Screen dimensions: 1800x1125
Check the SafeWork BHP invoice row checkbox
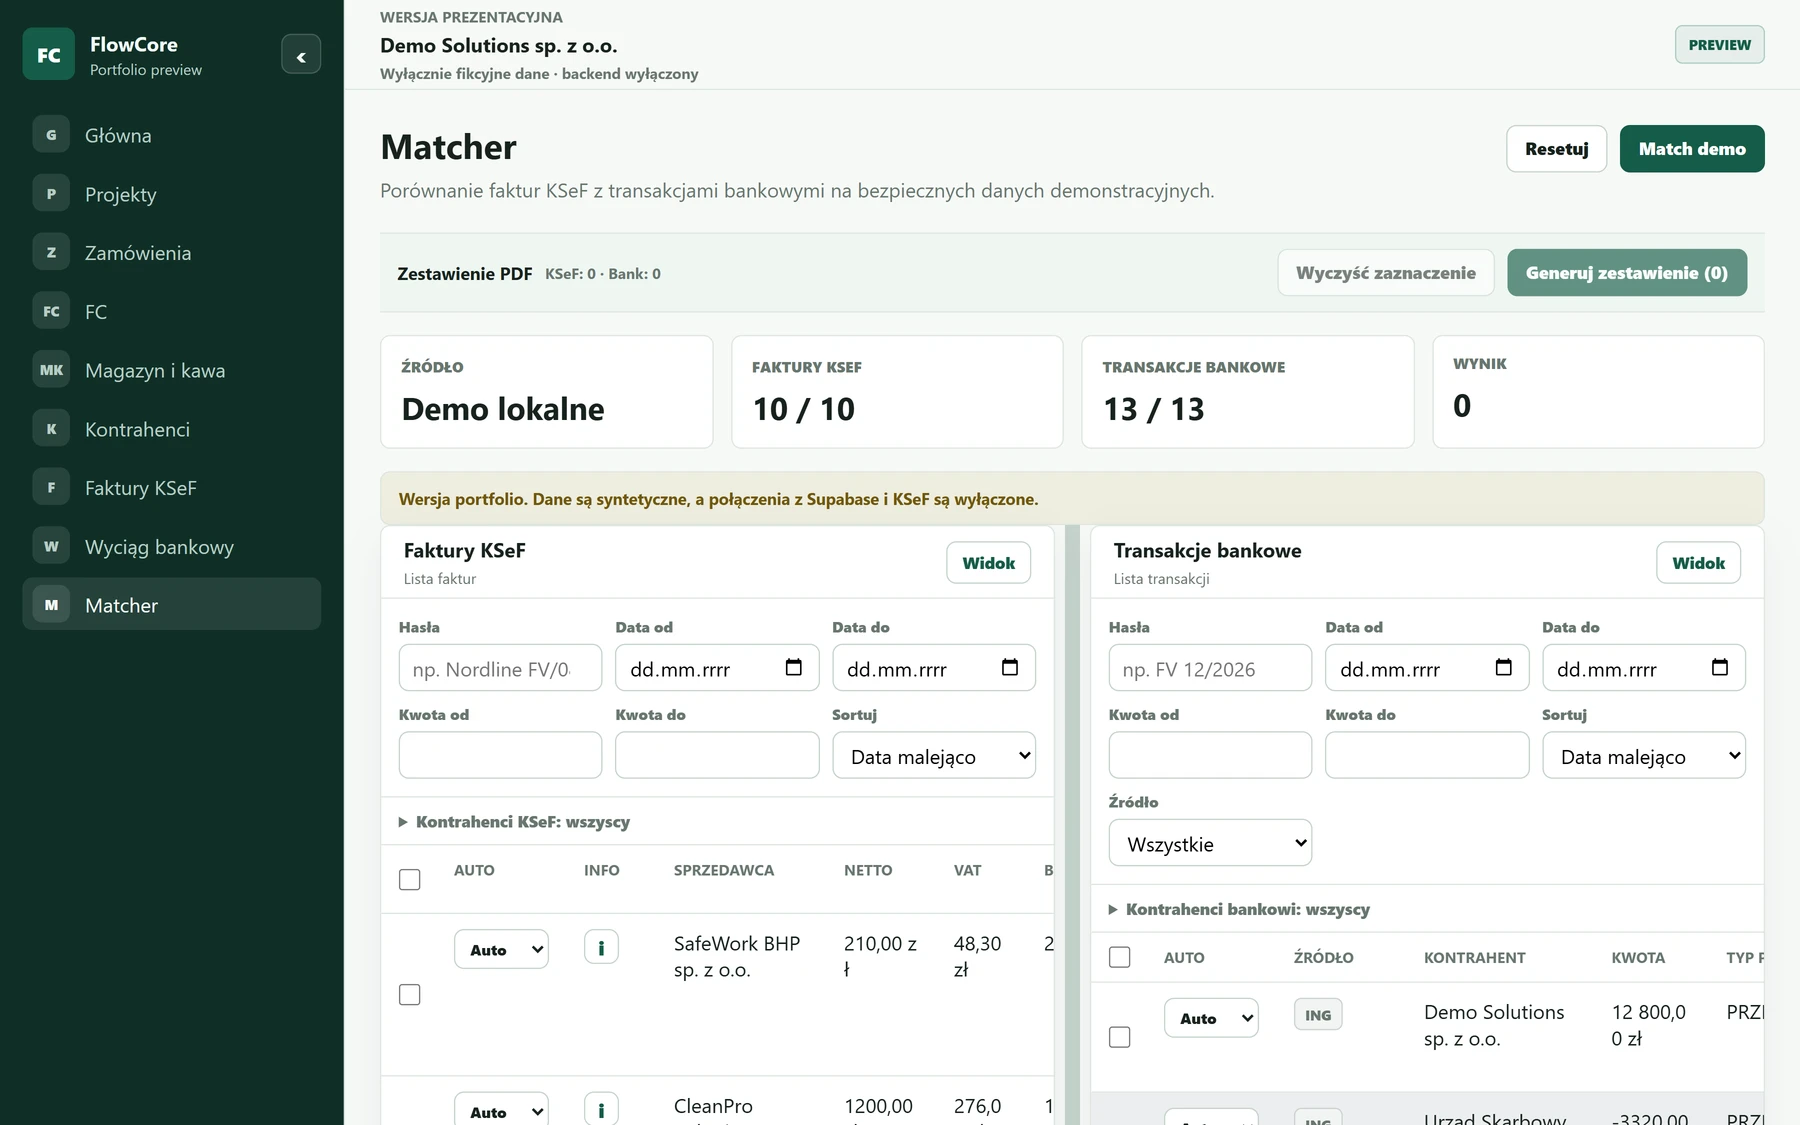pyautogui.click(x=410, y=995)
